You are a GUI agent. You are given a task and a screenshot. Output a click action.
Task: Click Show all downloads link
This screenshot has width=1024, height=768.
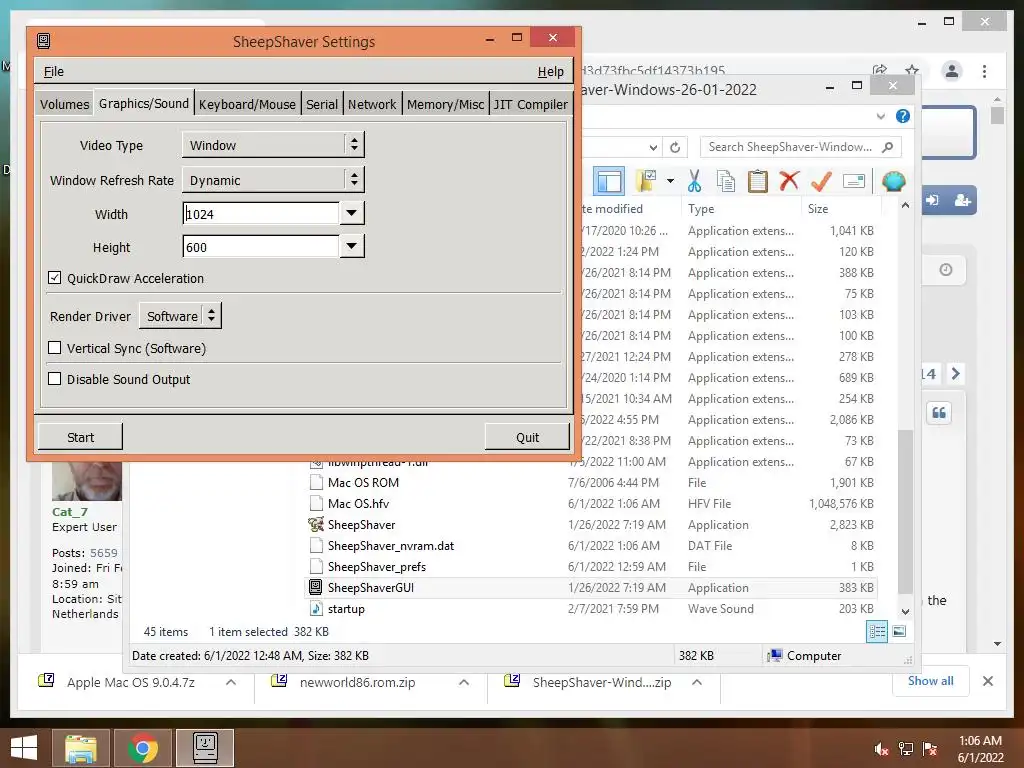pyautogui.click(x=930, y=680)
